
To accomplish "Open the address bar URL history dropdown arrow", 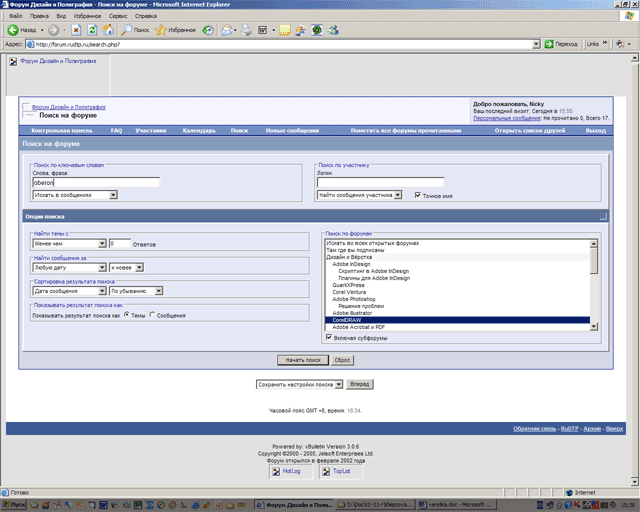I will (536, 44).
